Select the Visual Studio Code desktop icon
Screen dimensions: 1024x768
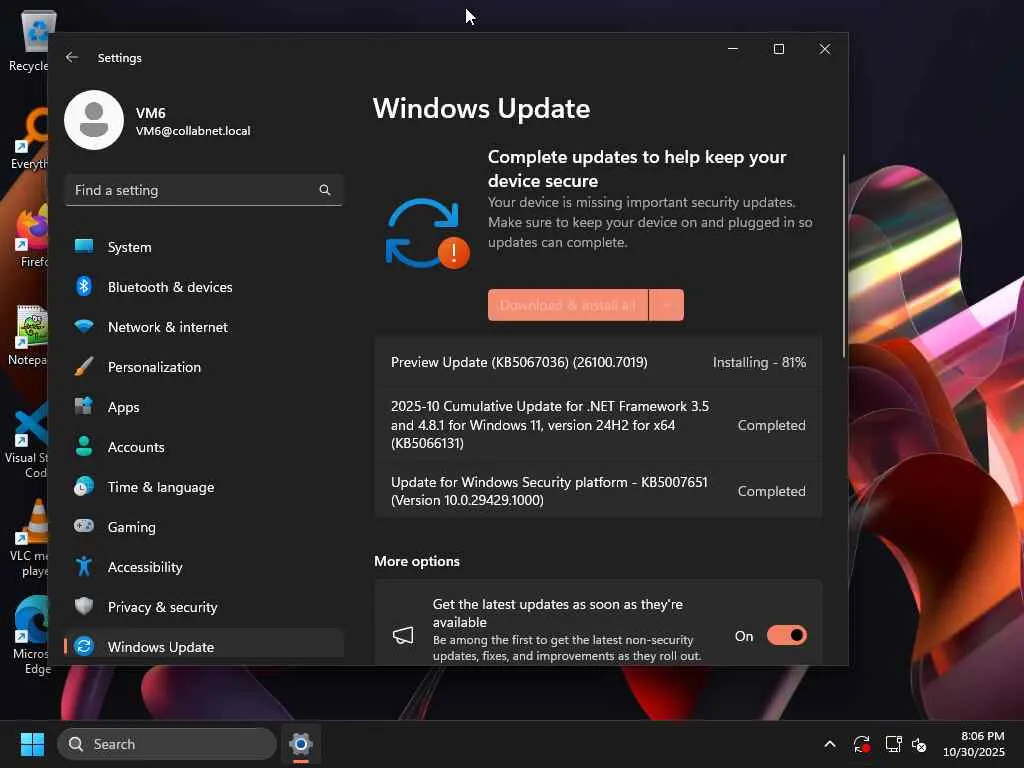(x=29, y=441)
